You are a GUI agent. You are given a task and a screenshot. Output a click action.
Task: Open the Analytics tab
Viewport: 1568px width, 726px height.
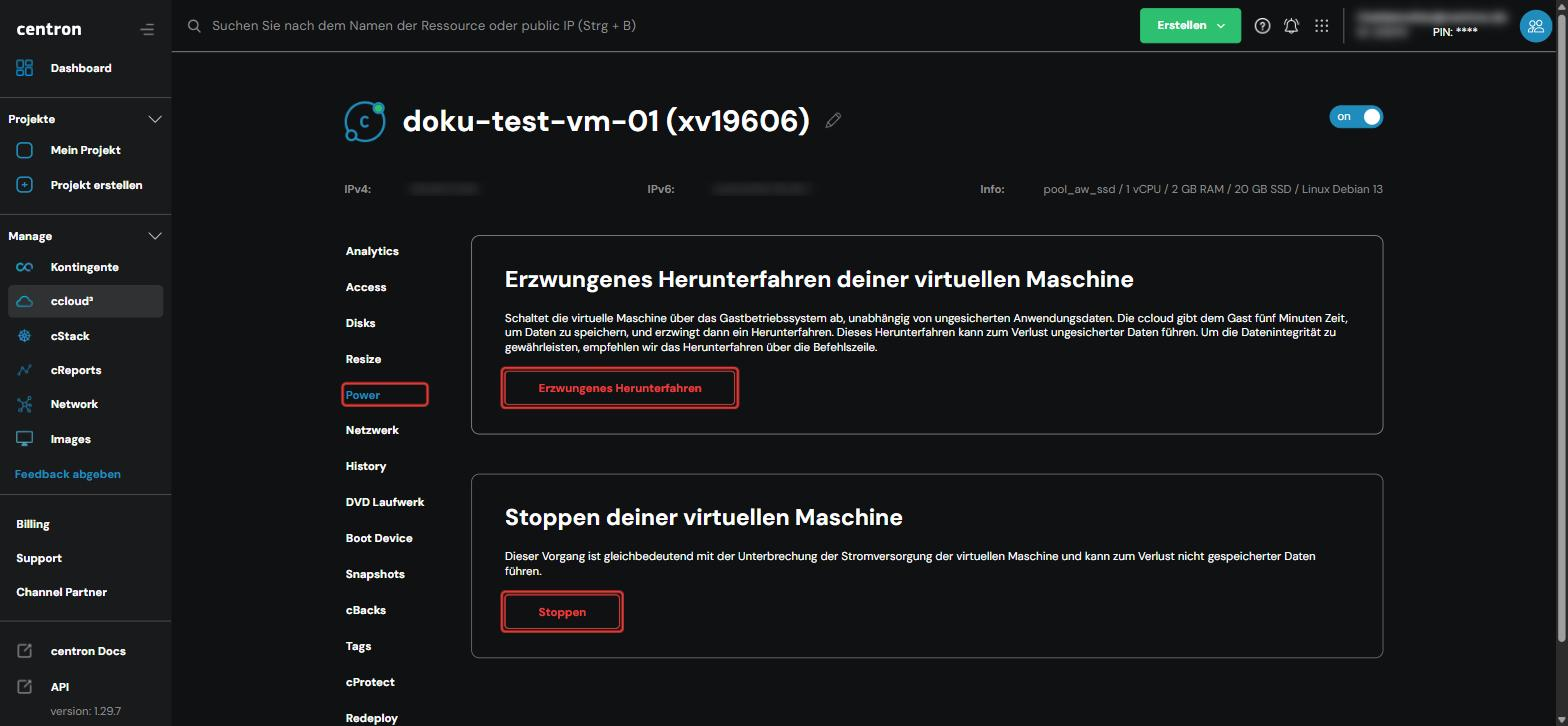click(x=372, y=251)
